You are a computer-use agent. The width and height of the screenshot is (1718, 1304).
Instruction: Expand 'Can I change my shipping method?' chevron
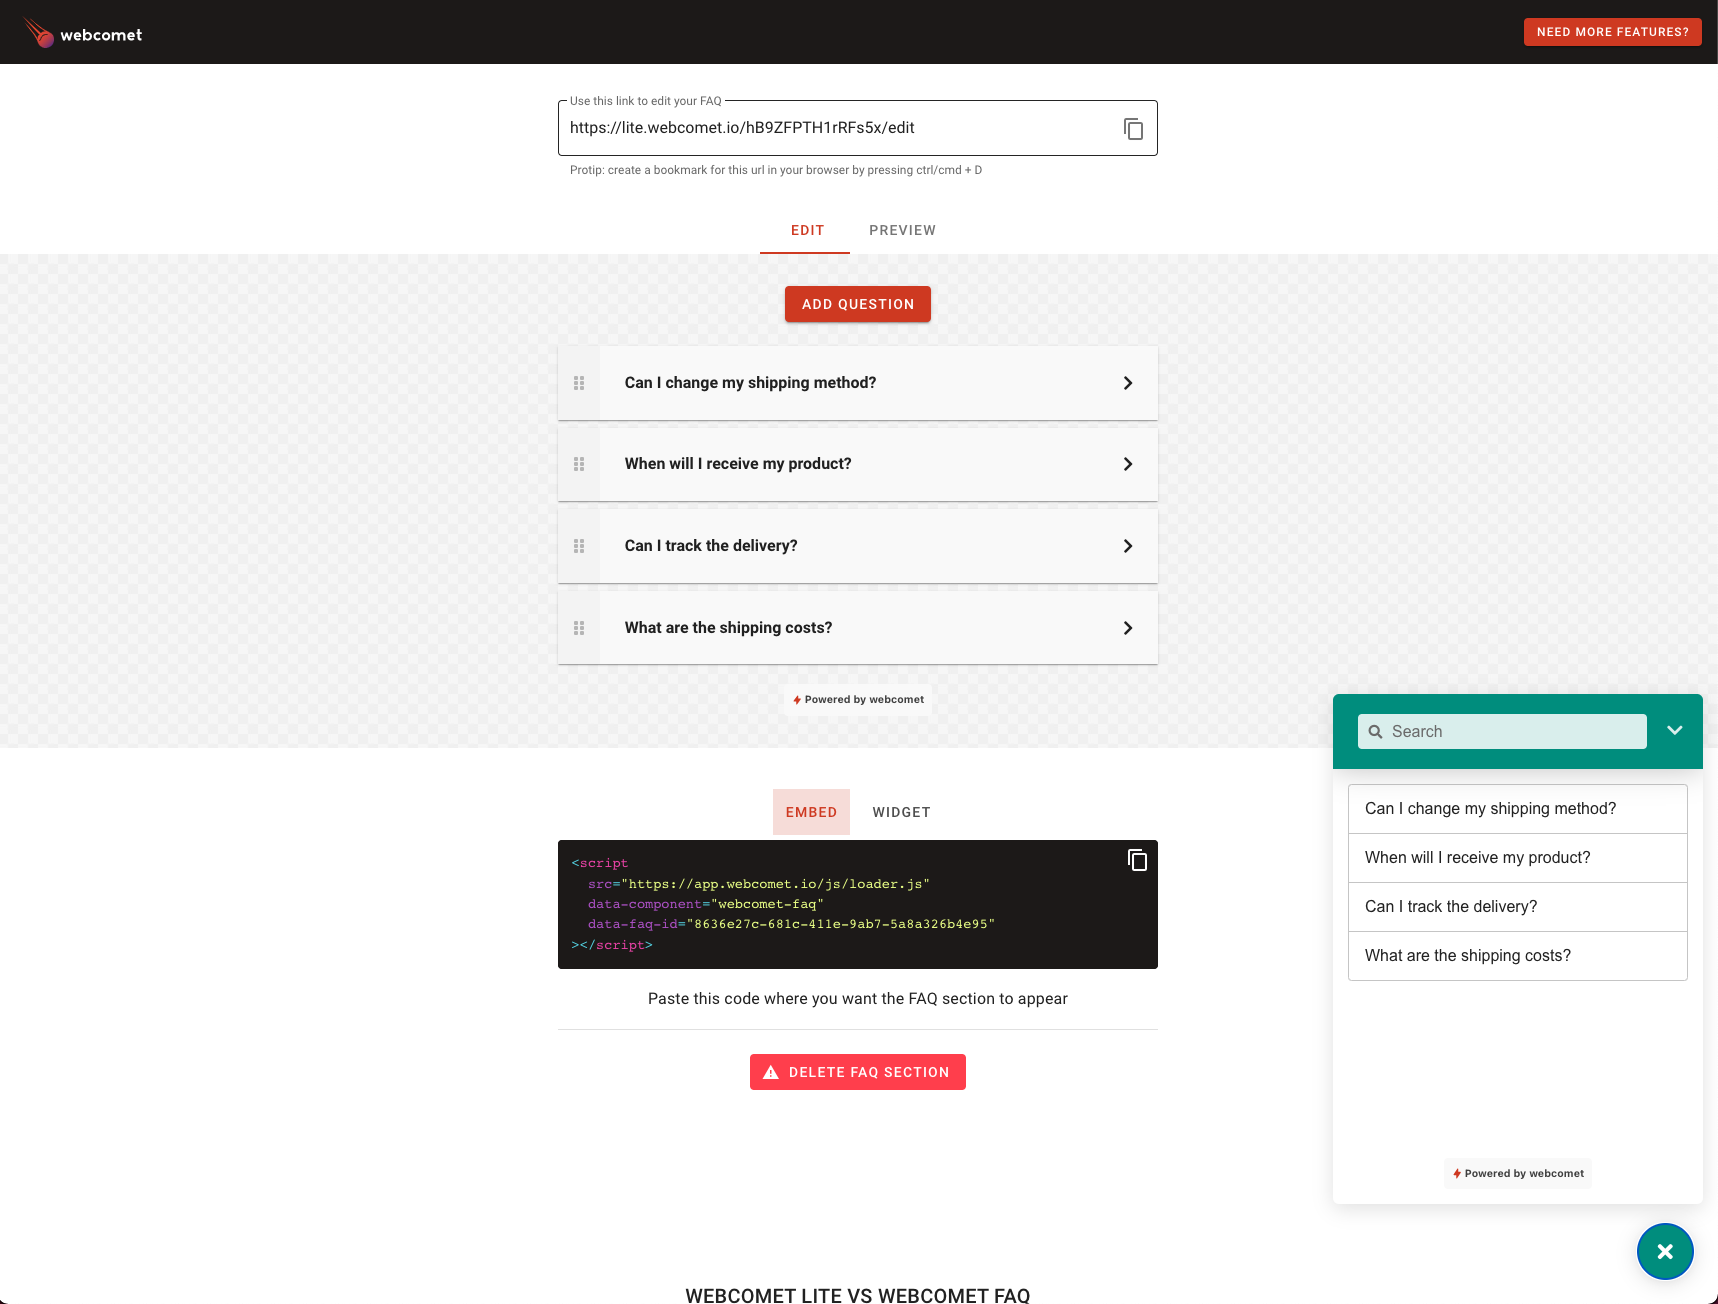(1128, 383)
